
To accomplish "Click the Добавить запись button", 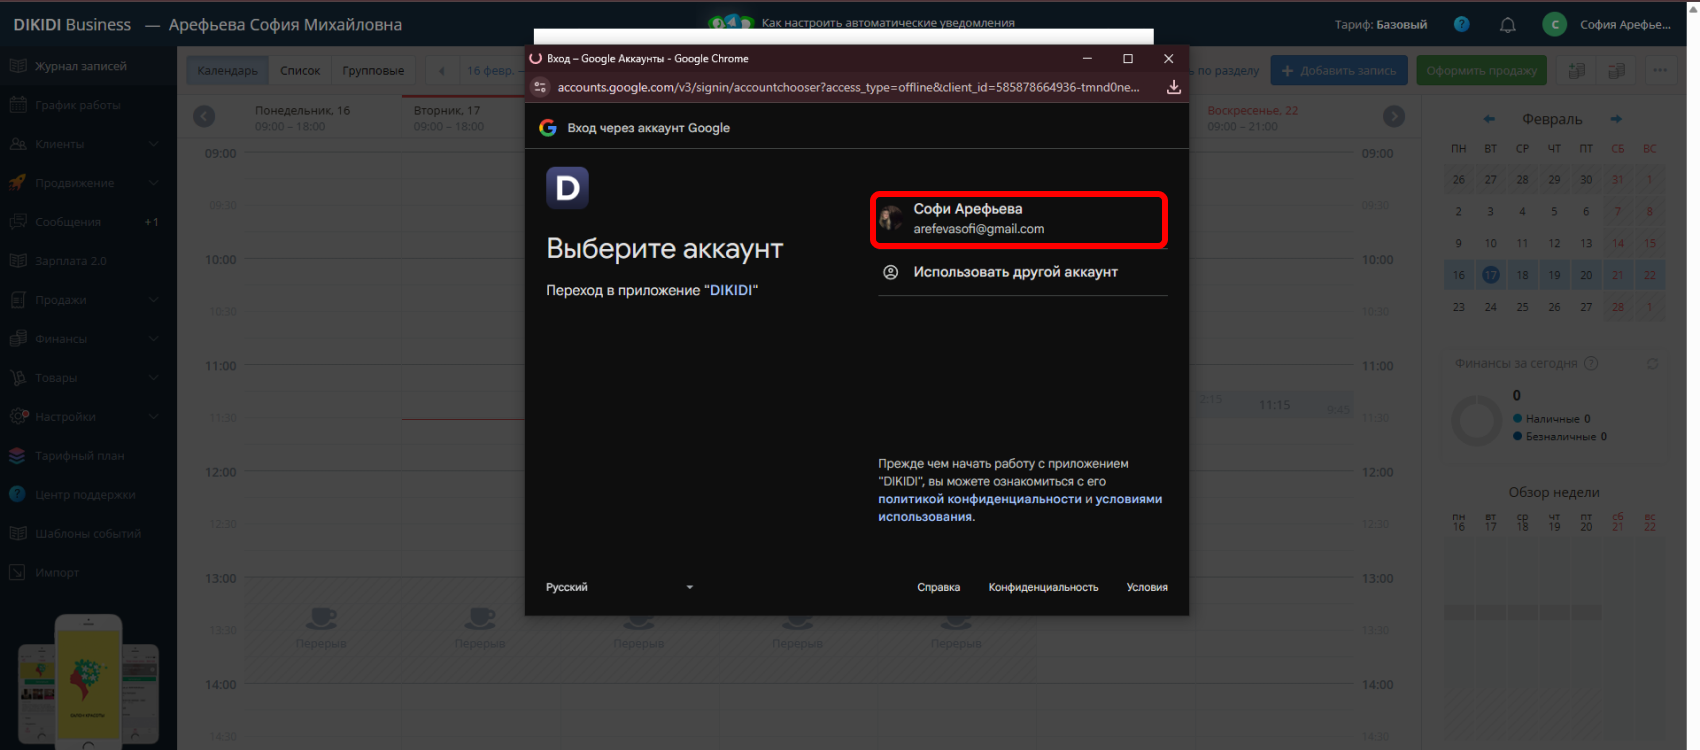I will pyautogui.click(x=1338, y=71).
